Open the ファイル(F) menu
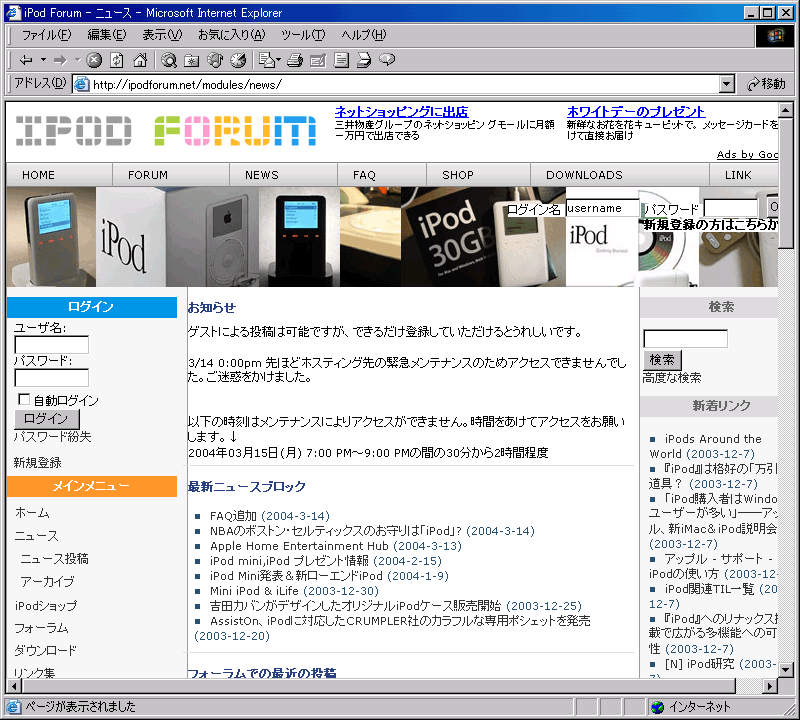The image size is (800, 720). [46, 35]
